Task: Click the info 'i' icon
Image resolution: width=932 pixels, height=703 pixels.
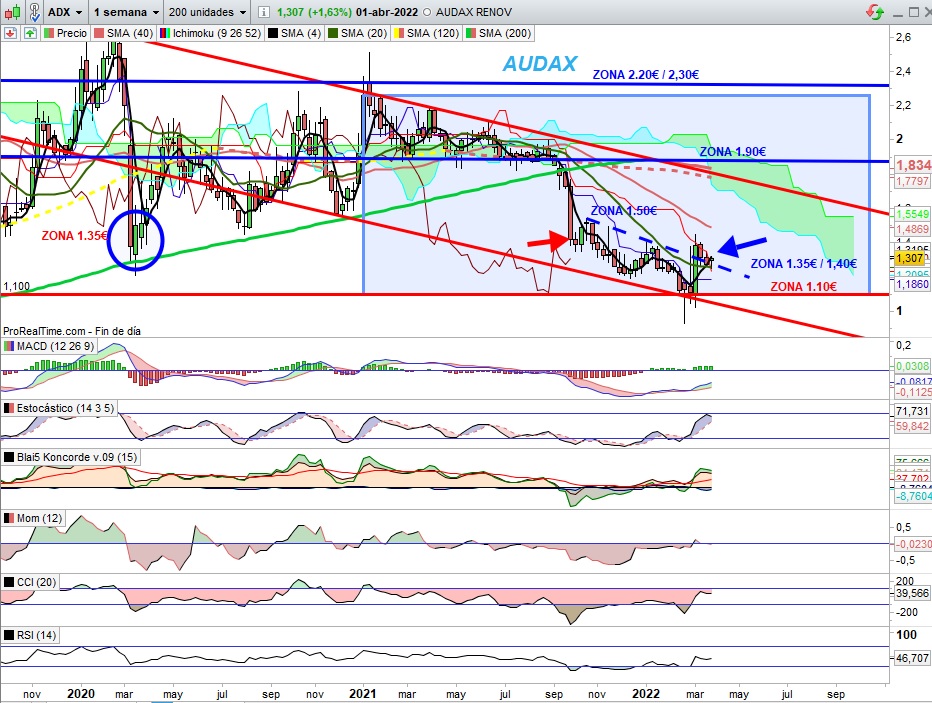Action: coord(264,12)
